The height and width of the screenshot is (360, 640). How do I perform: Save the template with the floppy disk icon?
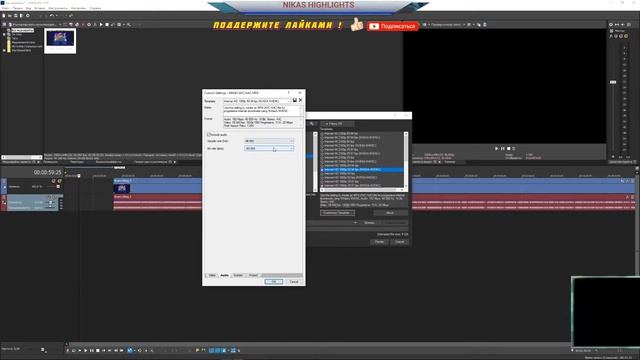295,100
